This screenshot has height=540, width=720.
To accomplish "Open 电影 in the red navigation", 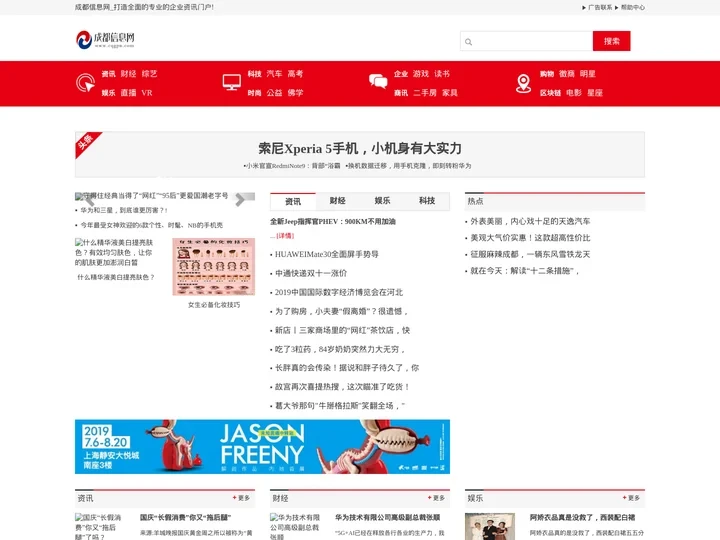I will (574, 93).
